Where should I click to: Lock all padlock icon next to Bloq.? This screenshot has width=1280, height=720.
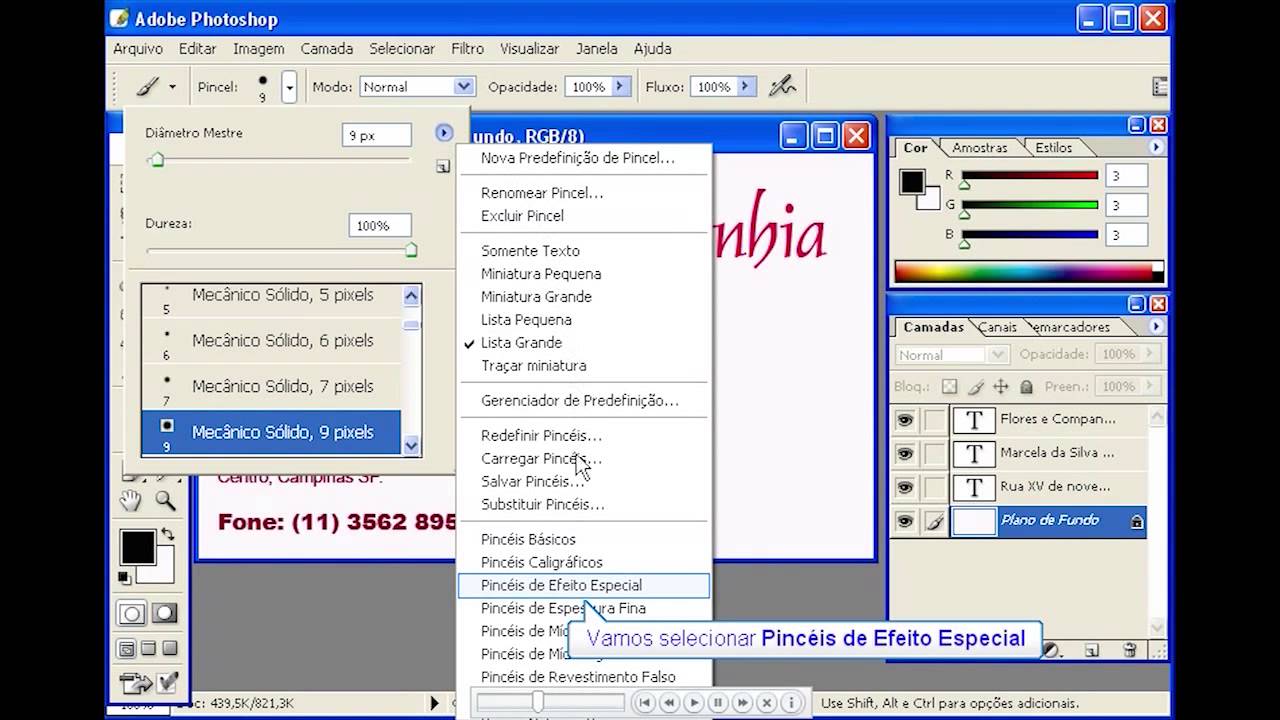pos(1026,386)
